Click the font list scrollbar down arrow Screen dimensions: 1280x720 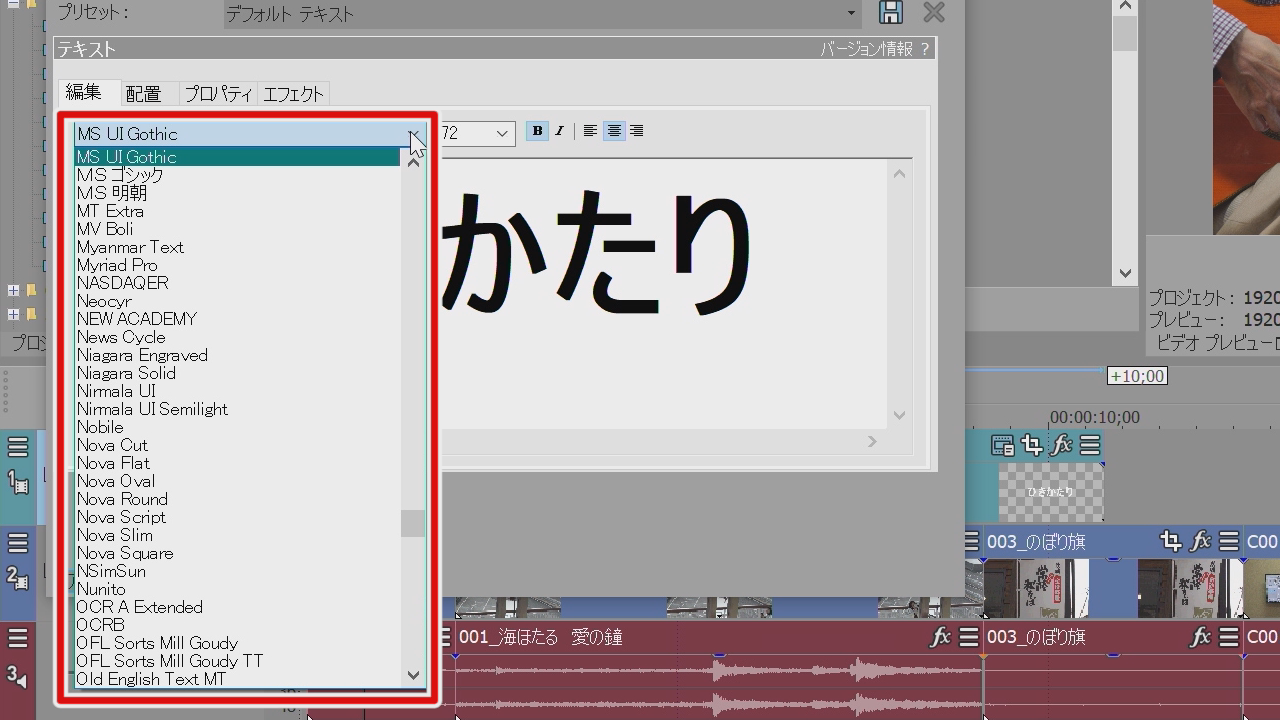point(413,676)
